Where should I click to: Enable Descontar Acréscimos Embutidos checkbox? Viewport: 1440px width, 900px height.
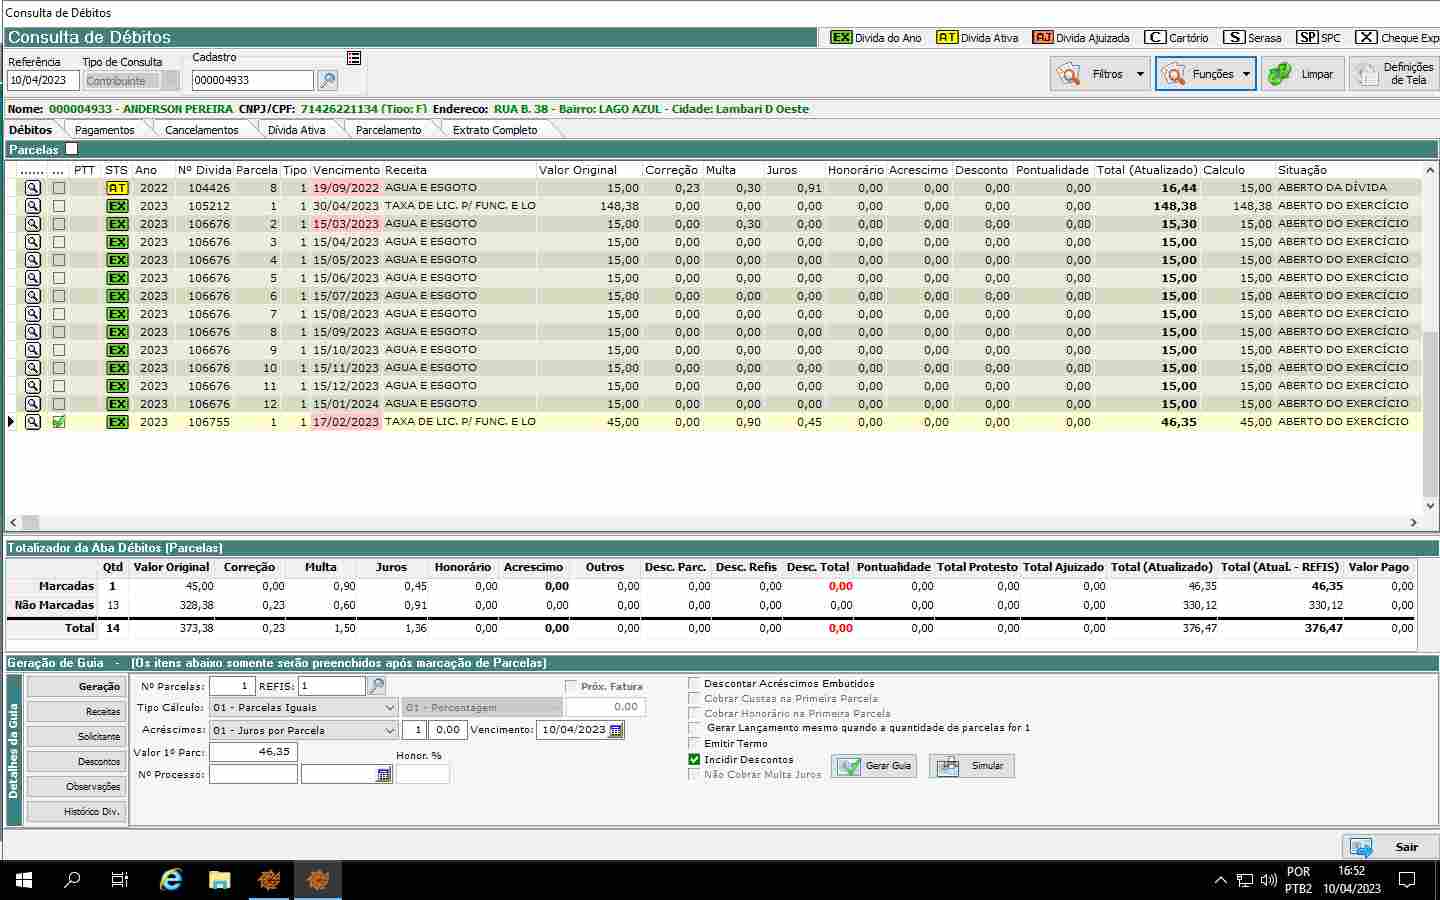click(694, 684)
